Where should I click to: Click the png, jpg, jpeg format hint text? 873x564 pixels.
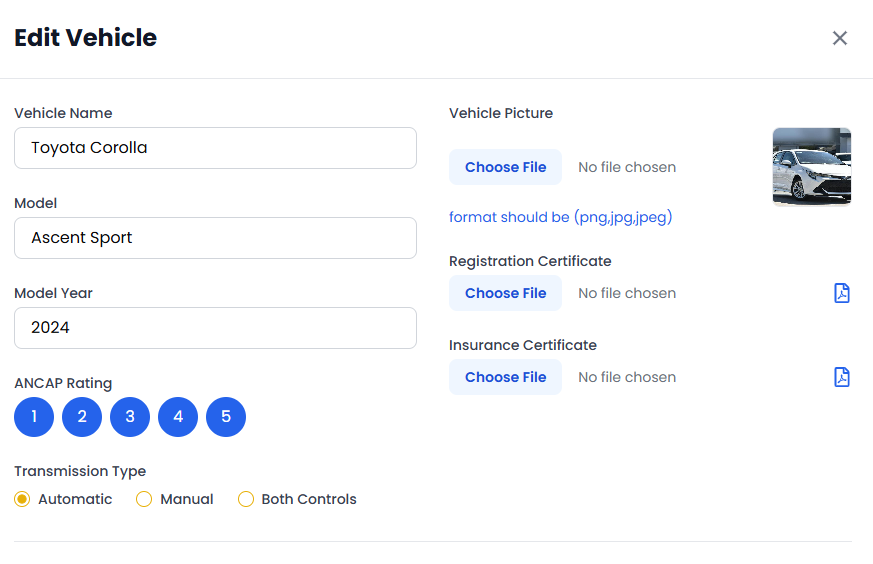pos(560,217)
